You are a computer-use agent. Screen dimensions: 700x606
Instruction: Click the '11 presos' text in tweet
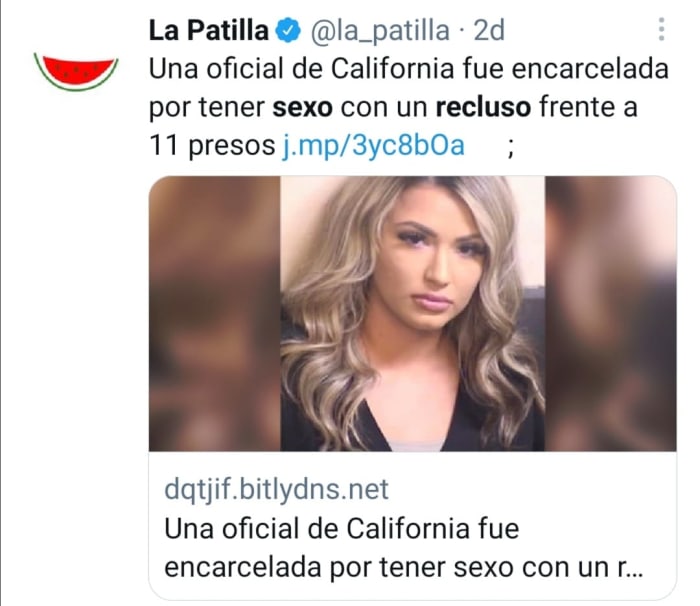click(x=212, y=146)
